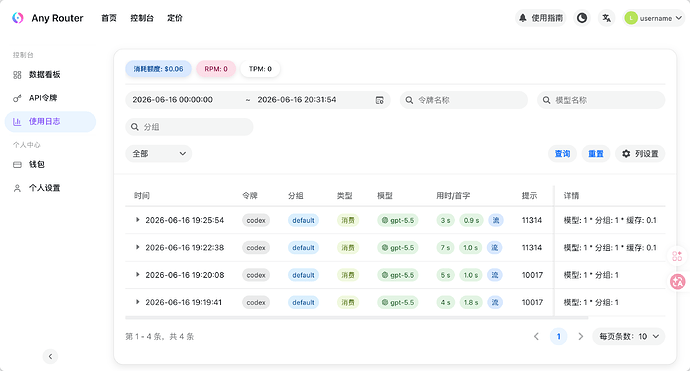This screenshot has width=690, height=371.
Task: Go to 首页 in the top navigation
Action: click(109, 18)
